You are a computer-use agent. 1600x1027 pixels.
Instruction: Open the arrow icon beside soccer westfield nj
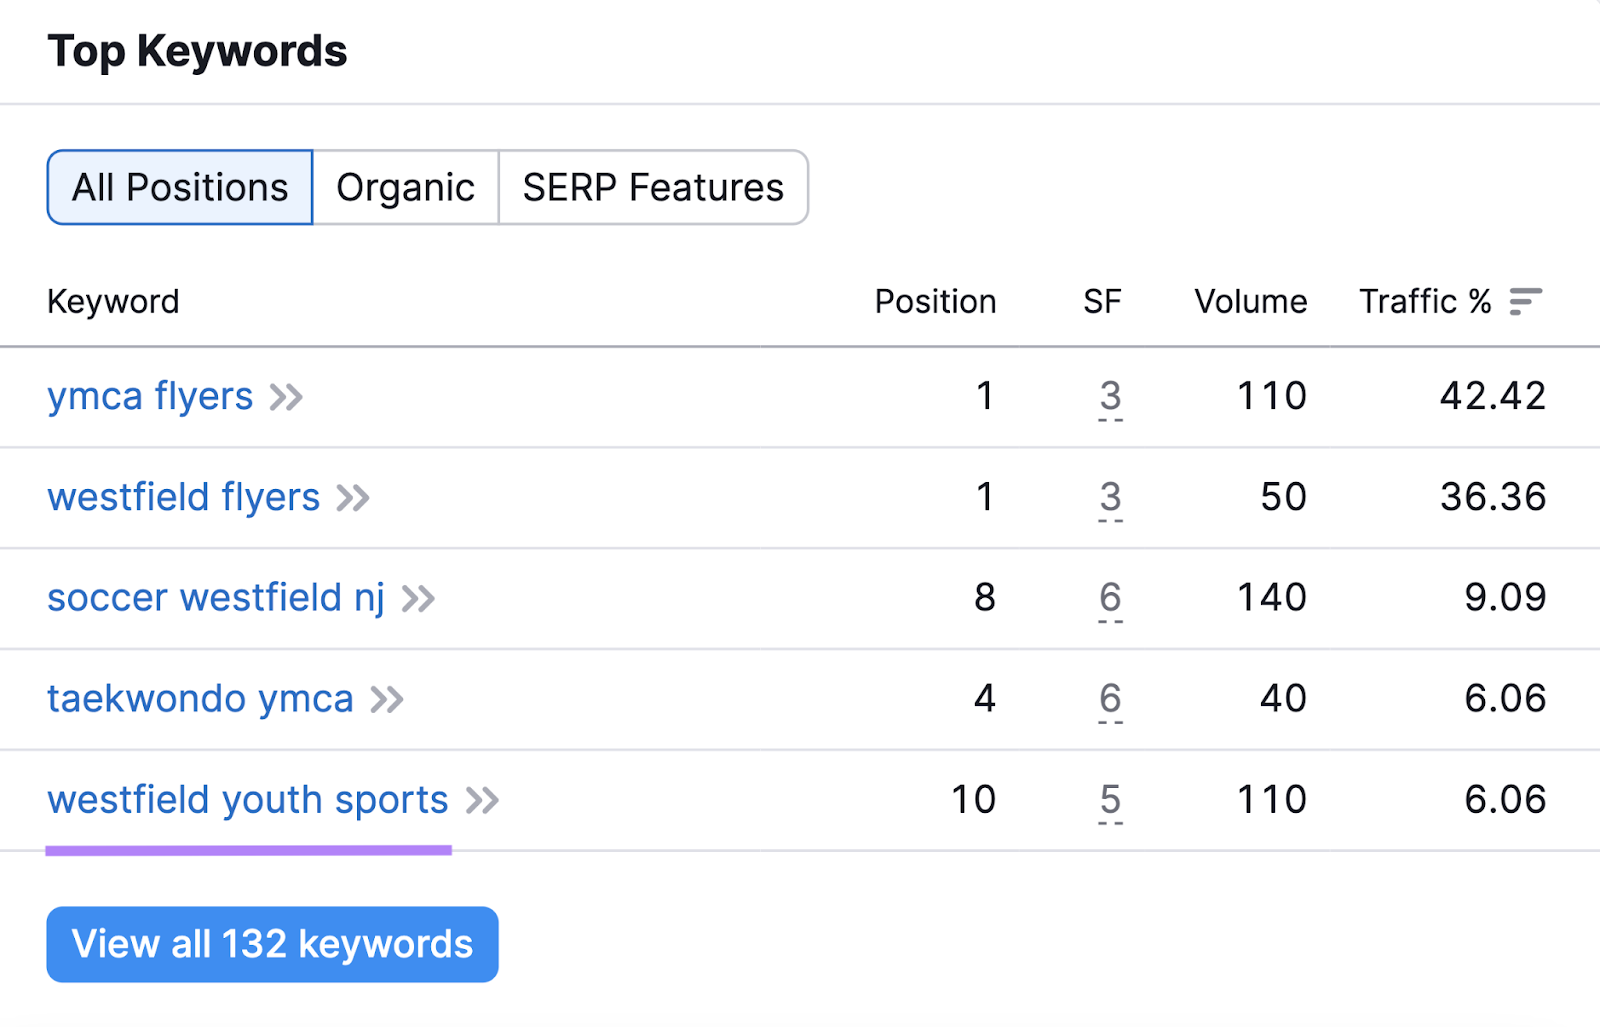(420, 599)
